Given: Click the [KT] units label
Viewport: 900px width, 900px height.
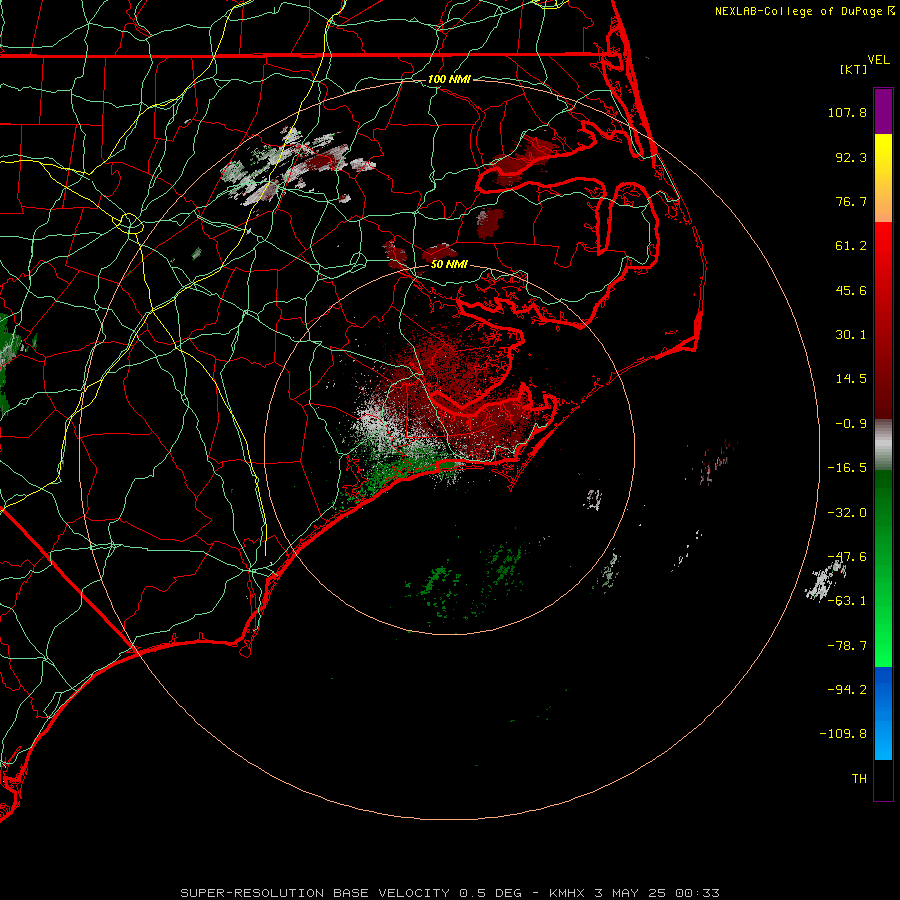Looking at the screenshot, I should coord(854,69).
